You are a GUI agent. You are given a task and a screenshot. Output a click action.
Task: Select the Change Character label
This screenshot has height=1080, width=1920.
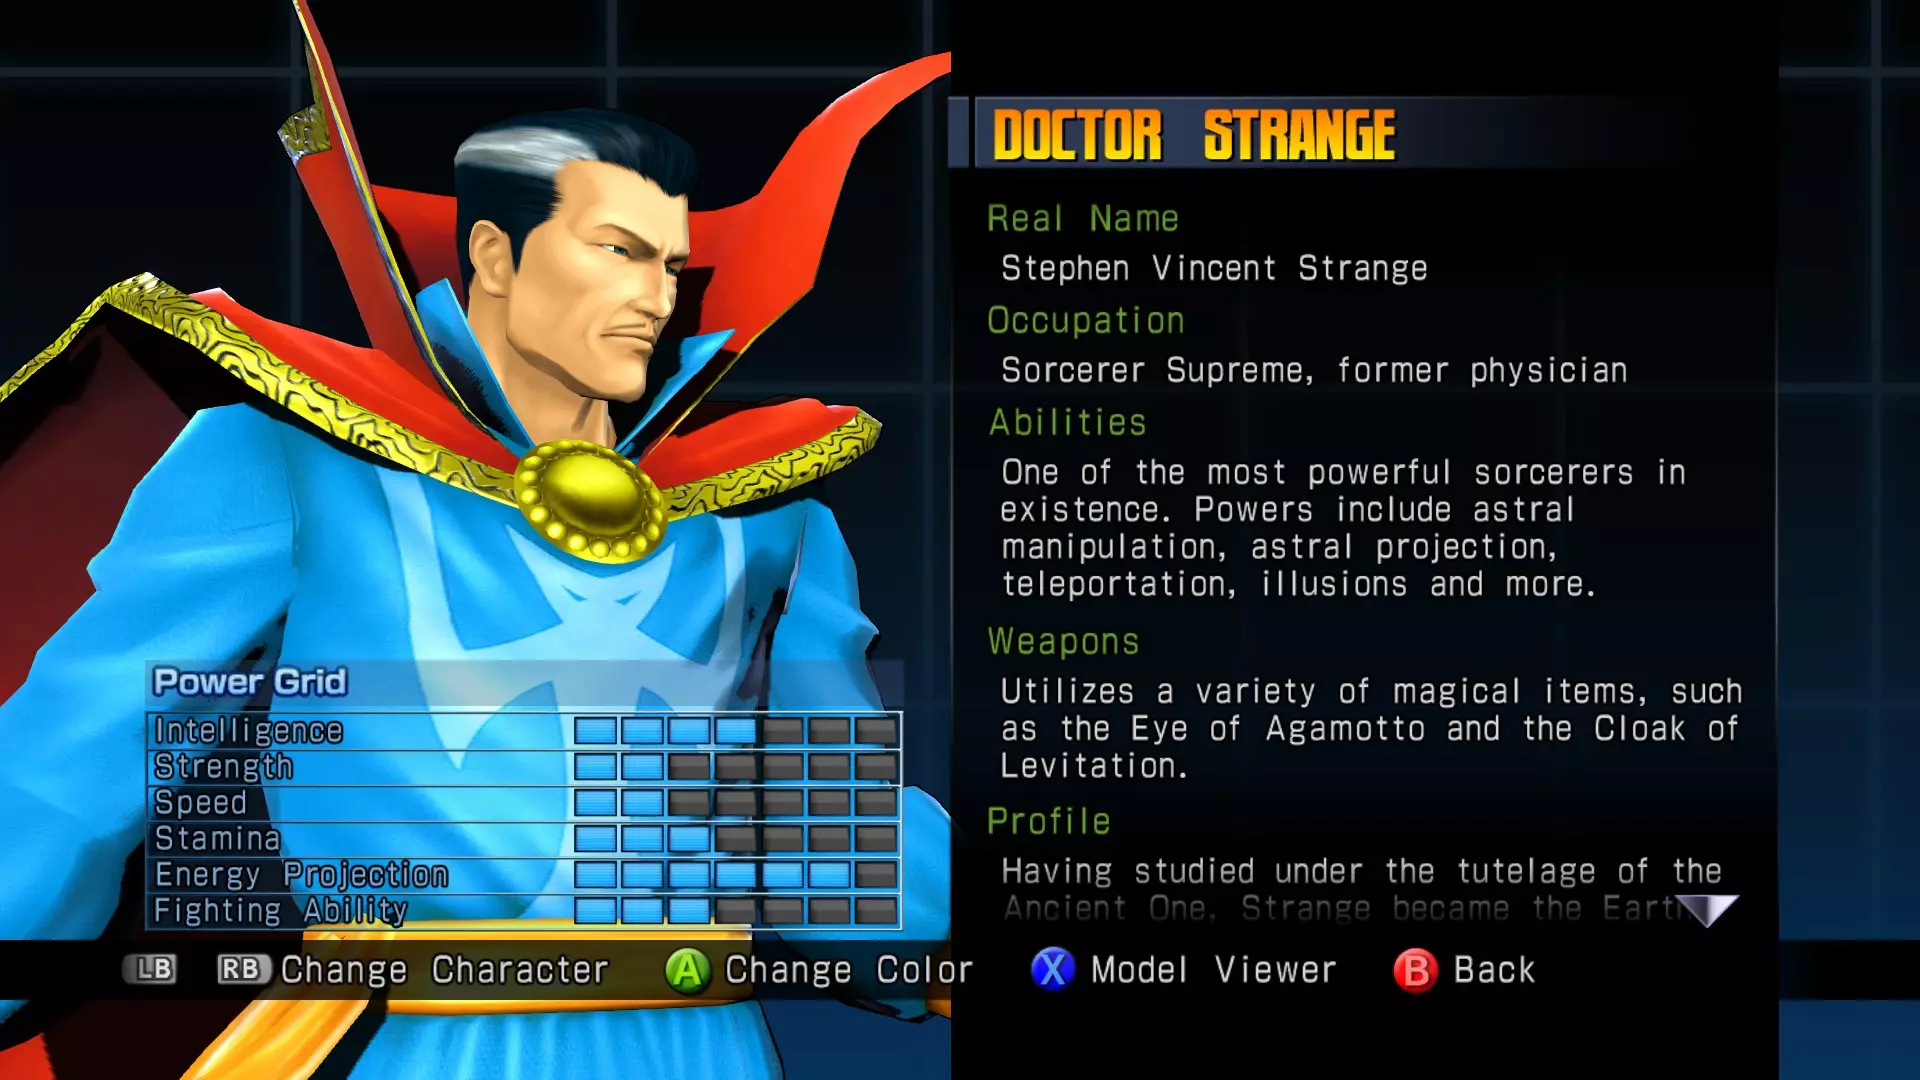coord(445,970)
